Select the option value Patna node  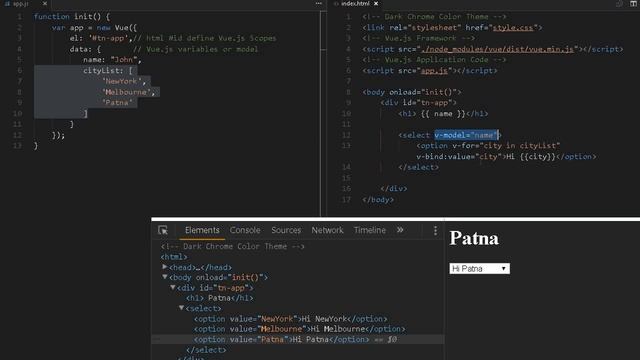pos(282,339)
